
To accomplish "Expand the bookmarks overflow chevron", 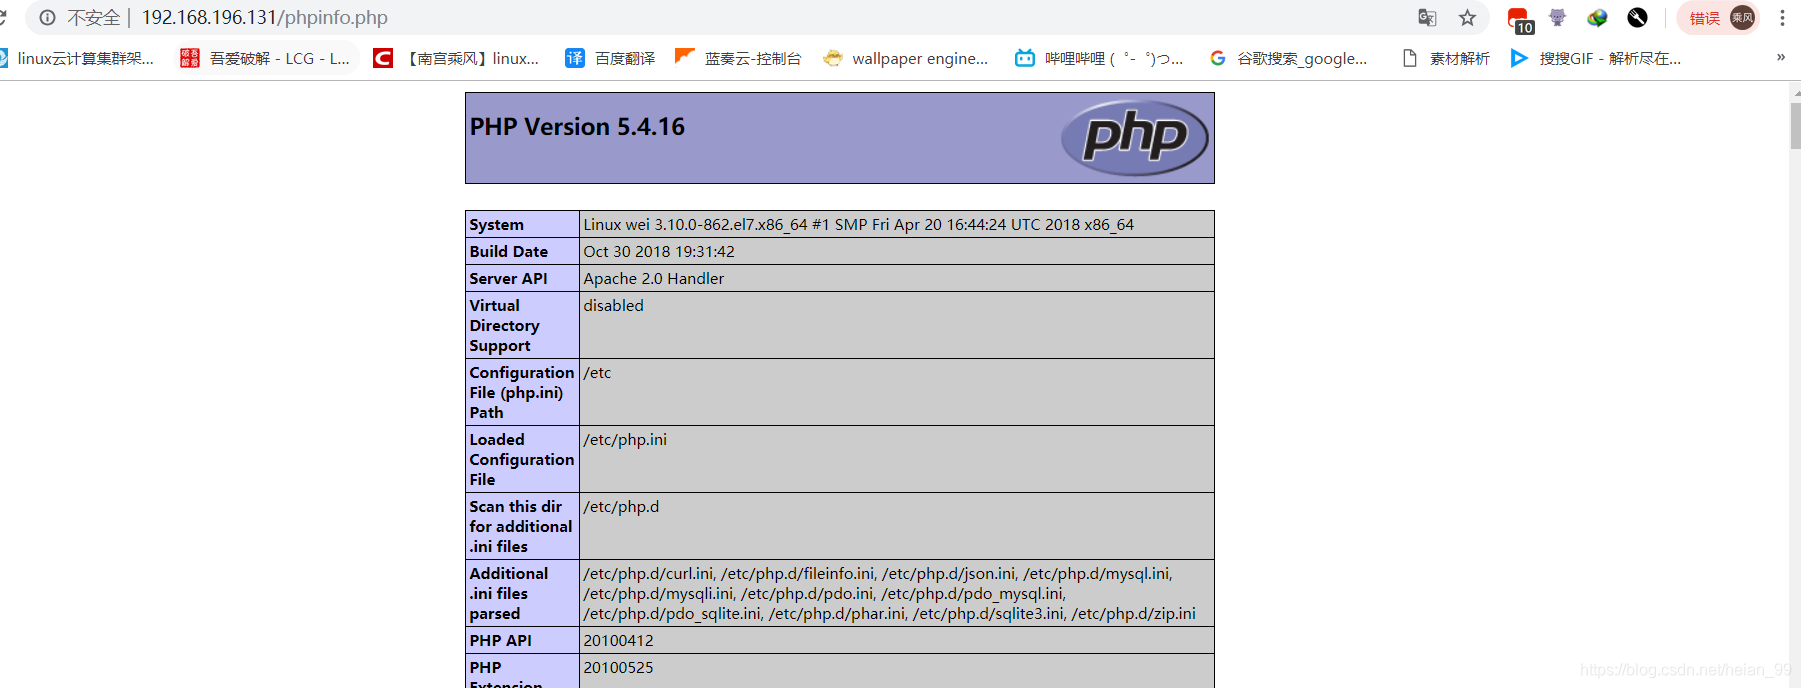I will [1781, 57].
